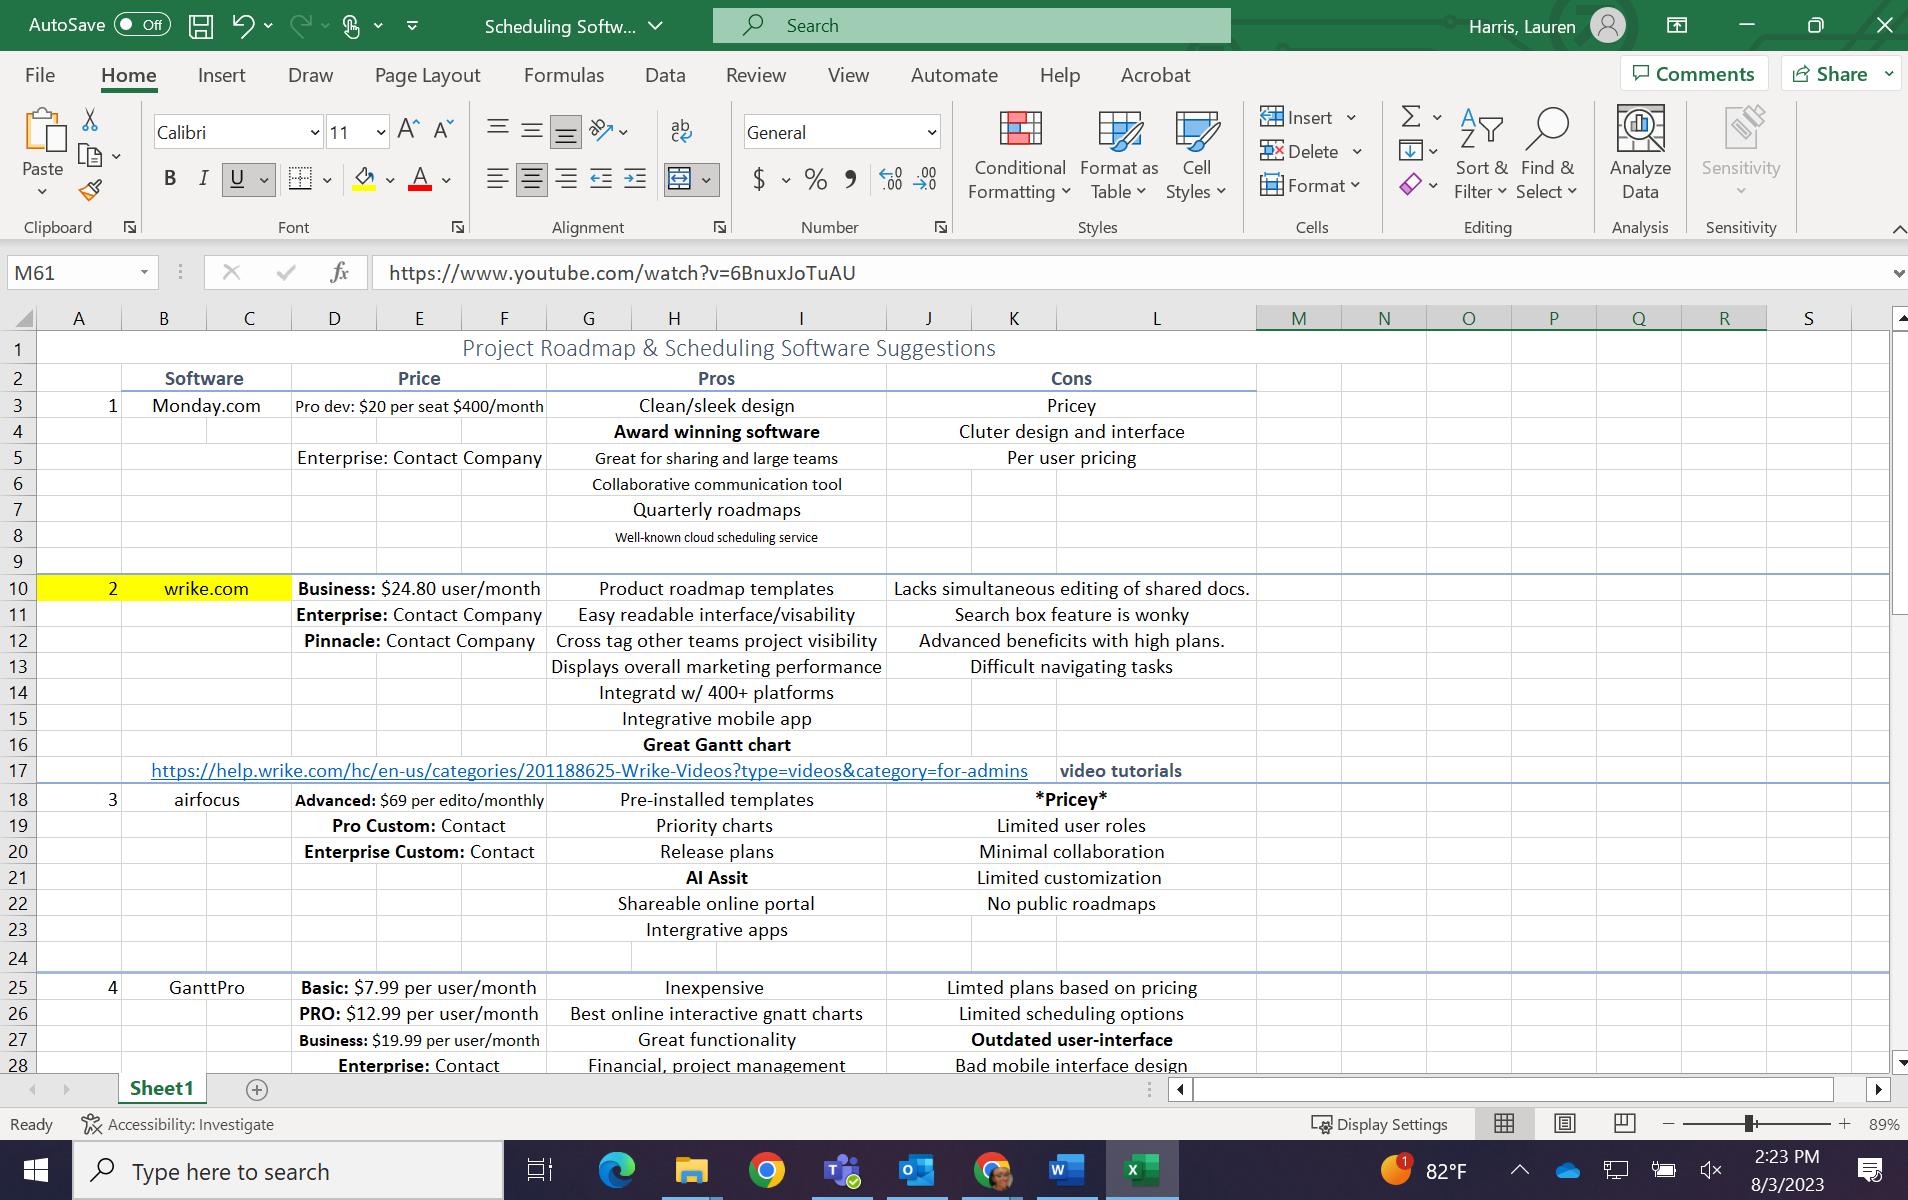
Task: Open number format General dropdown
Action: coord(932,132)
